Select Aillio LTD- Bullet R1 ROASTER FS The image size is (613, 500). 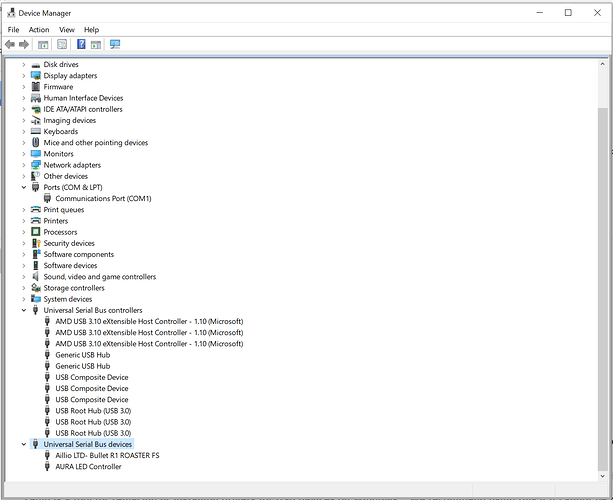click(107, 455)
